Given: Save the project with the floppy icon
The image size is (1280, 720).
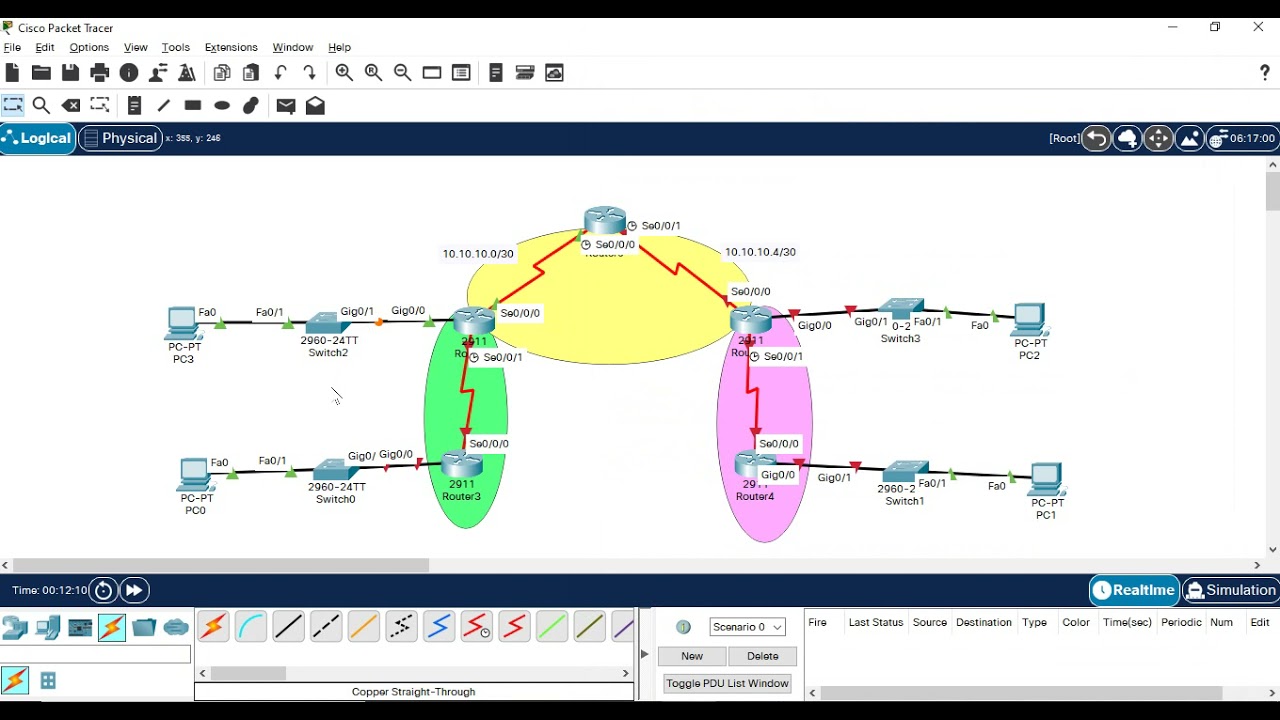Looking at the screenshot, I should coord(70,72).
